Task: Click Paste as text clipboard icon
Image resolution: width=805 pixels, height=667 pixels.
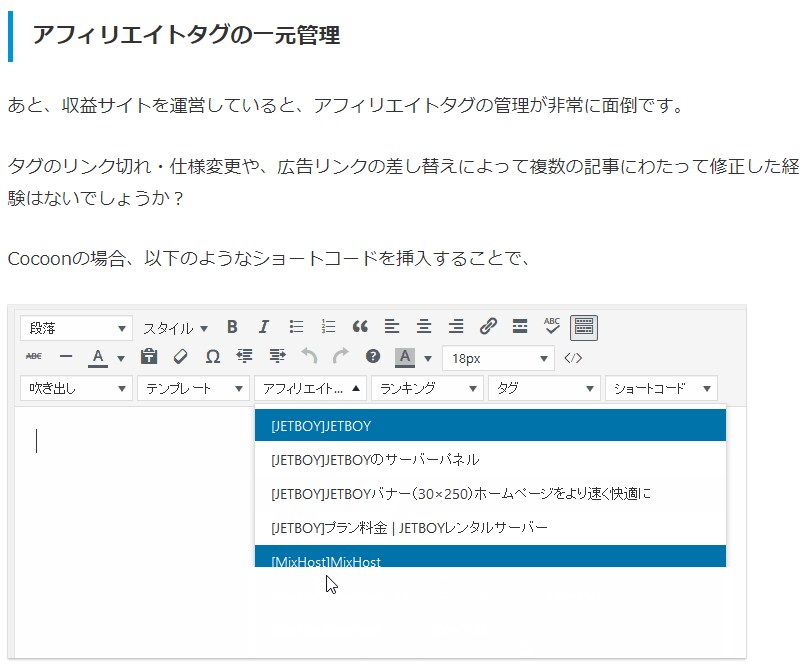Action: pyautogui.click(x=149, y=356)
